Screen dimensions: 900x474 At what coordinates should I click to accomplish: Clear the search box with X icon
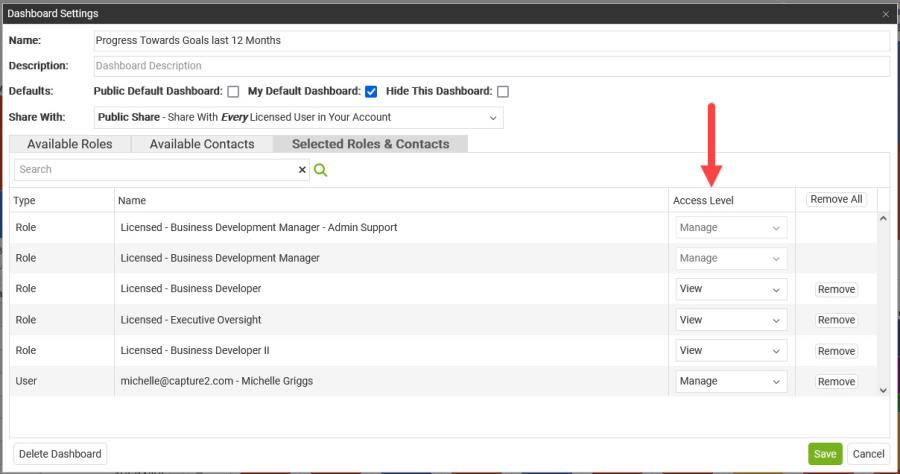coord(302,170)
